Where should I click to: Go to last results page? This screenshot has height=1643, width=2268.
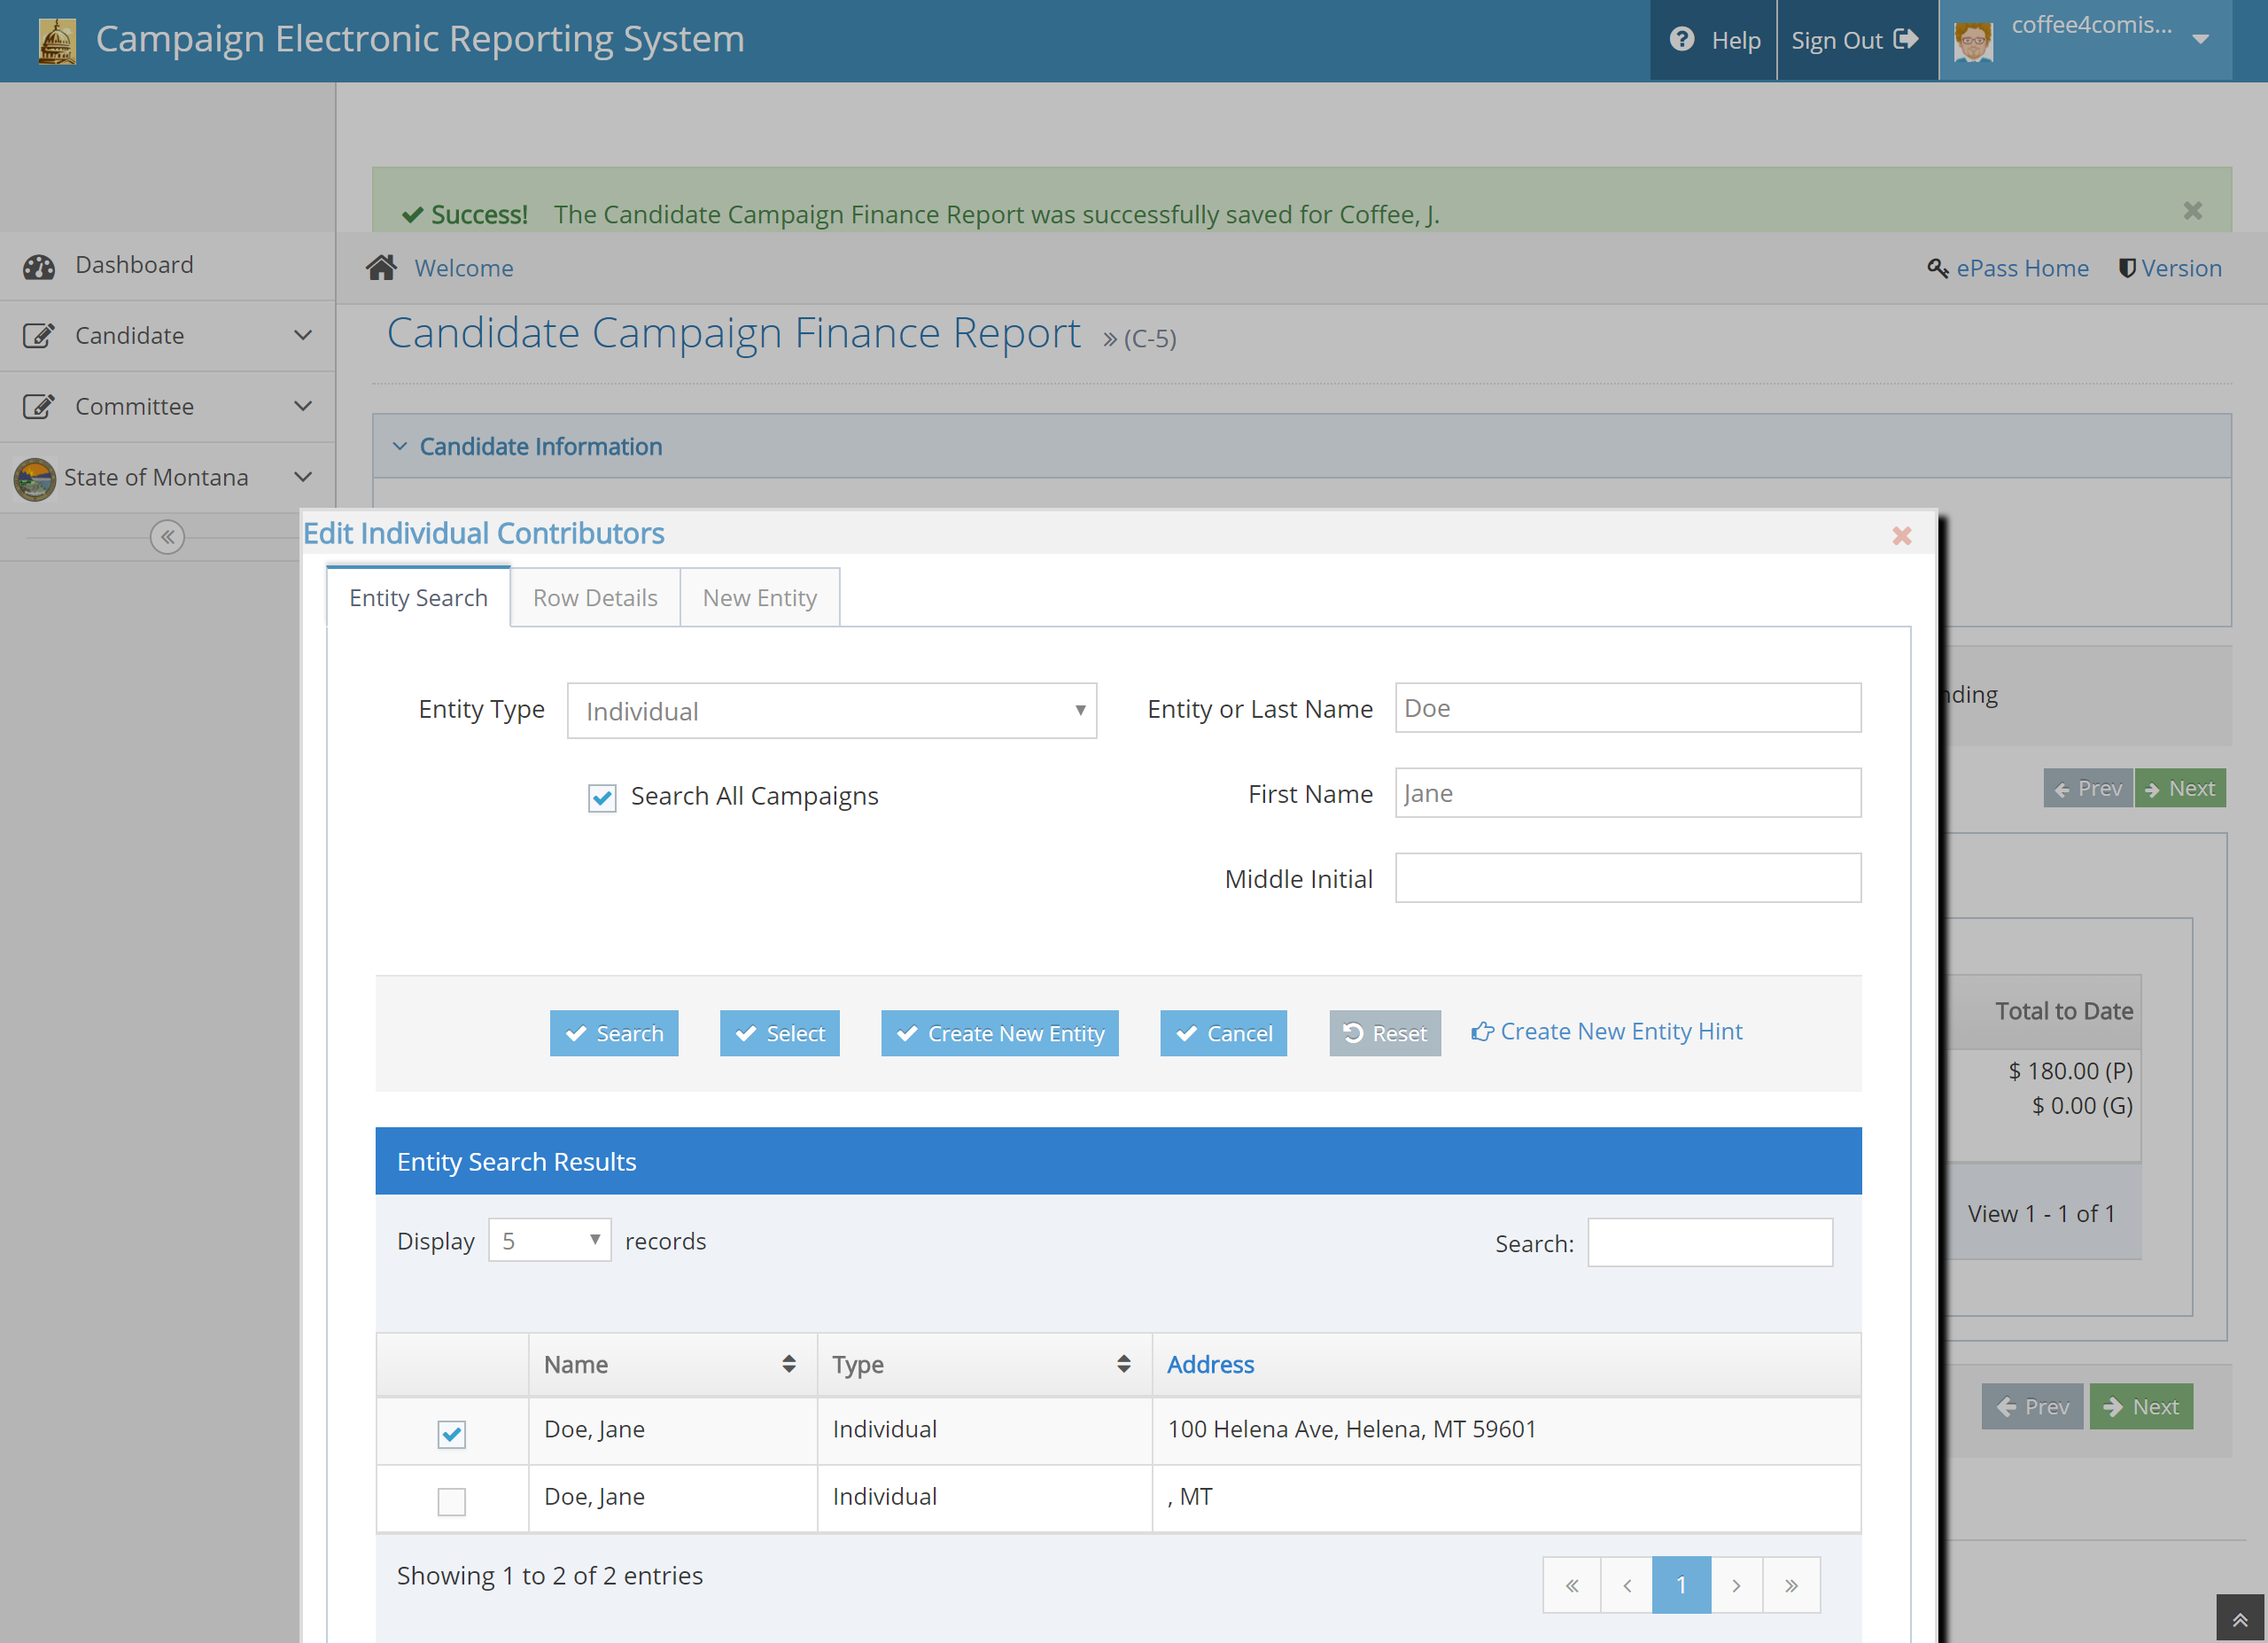pyautogui.click(x=1791, y=1585)
